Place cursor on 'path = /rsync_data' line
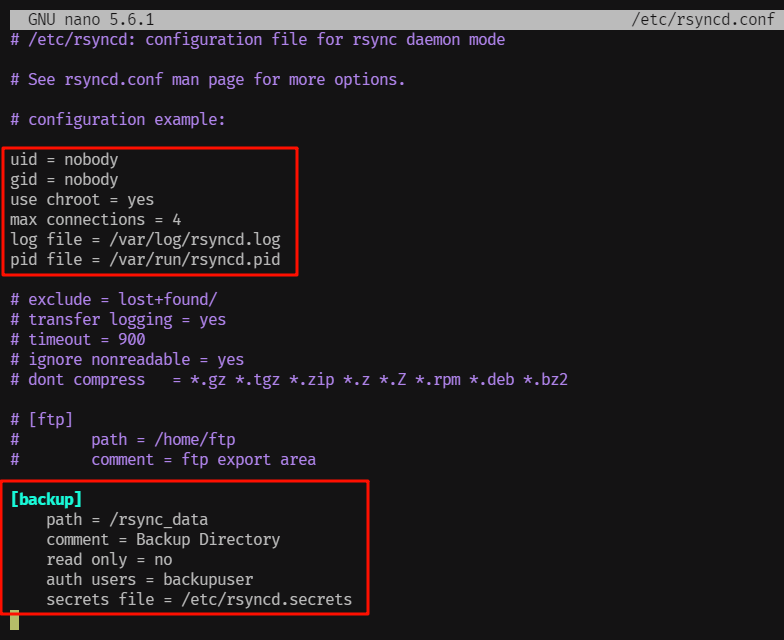 127,520
